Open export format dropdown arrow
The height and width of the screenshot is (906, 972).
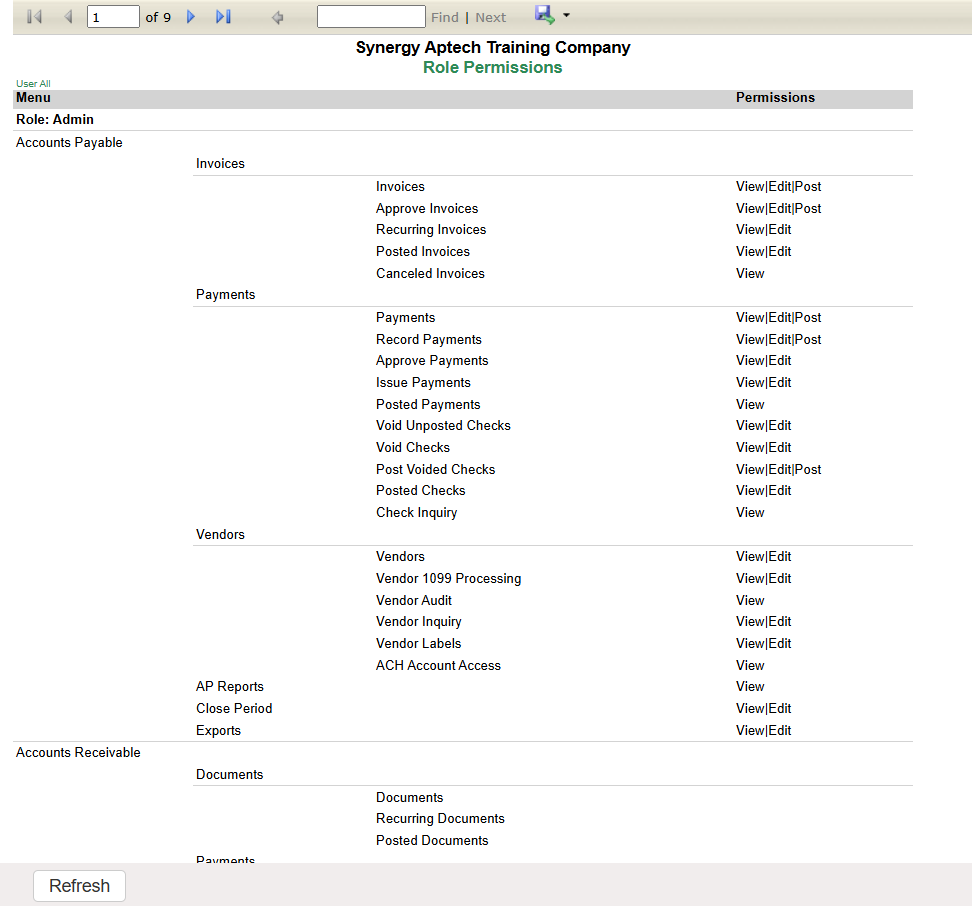(566, 15)
